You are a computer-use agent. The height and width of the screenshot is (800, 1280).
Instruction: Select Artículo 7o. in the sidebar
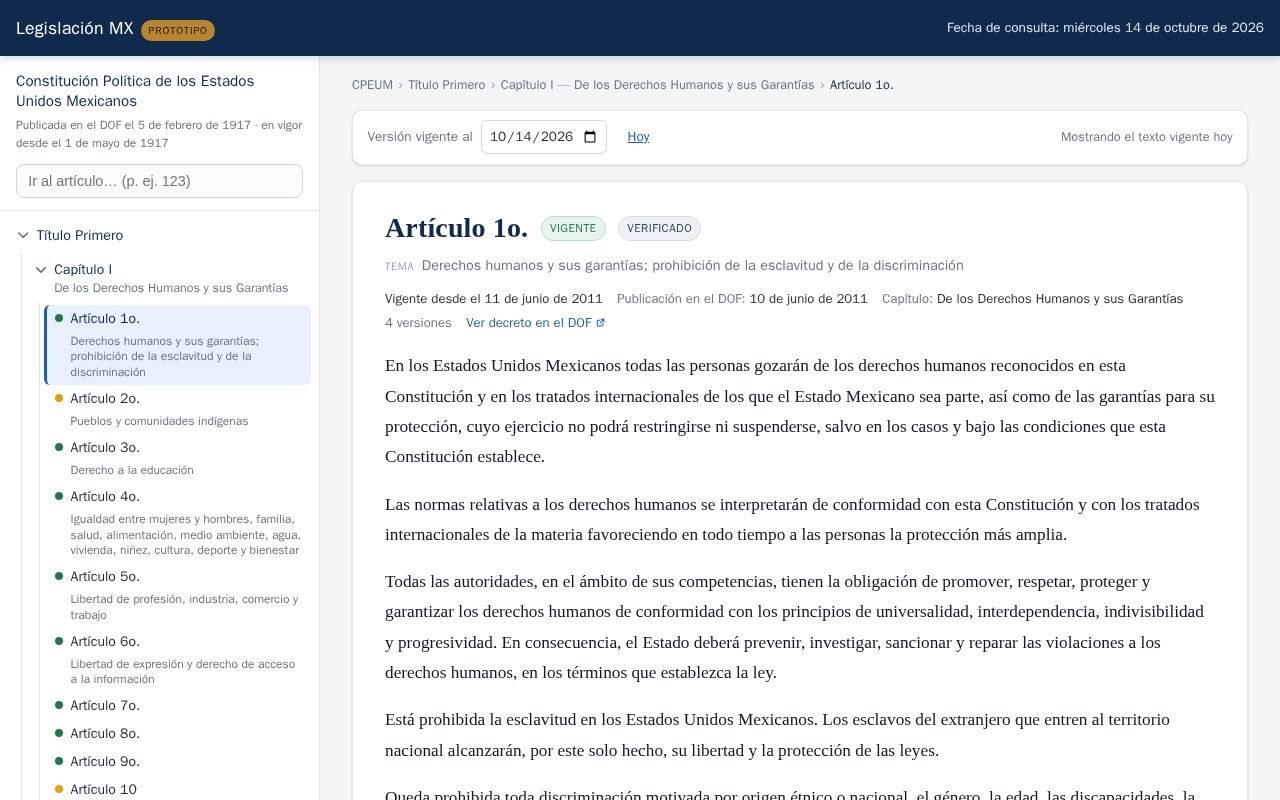click(x=178, y=706)
